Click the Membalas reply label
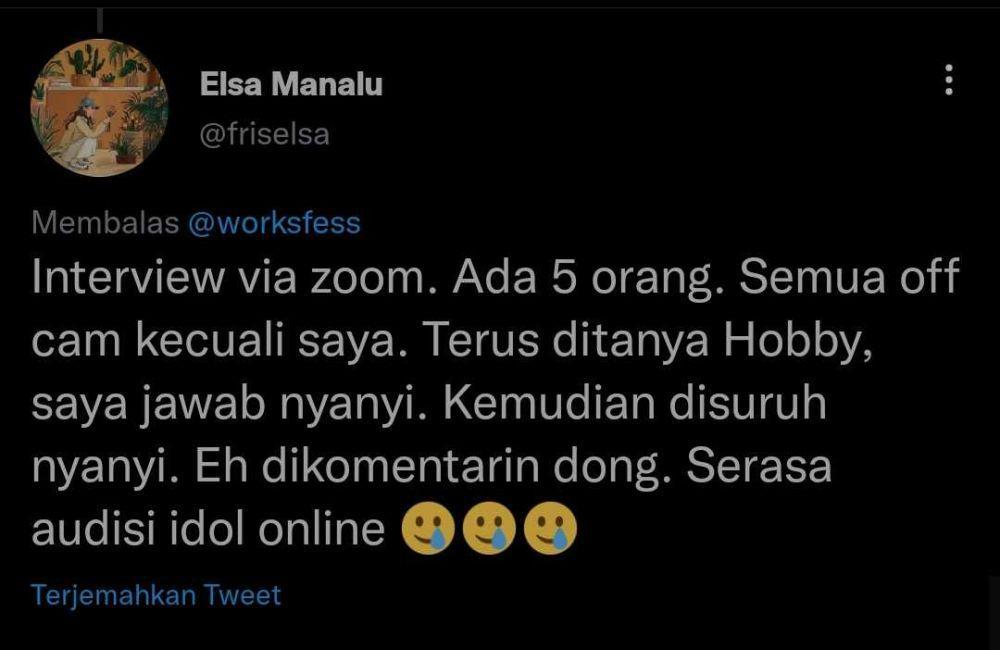 pyautogui.click(x=105, y=223)
